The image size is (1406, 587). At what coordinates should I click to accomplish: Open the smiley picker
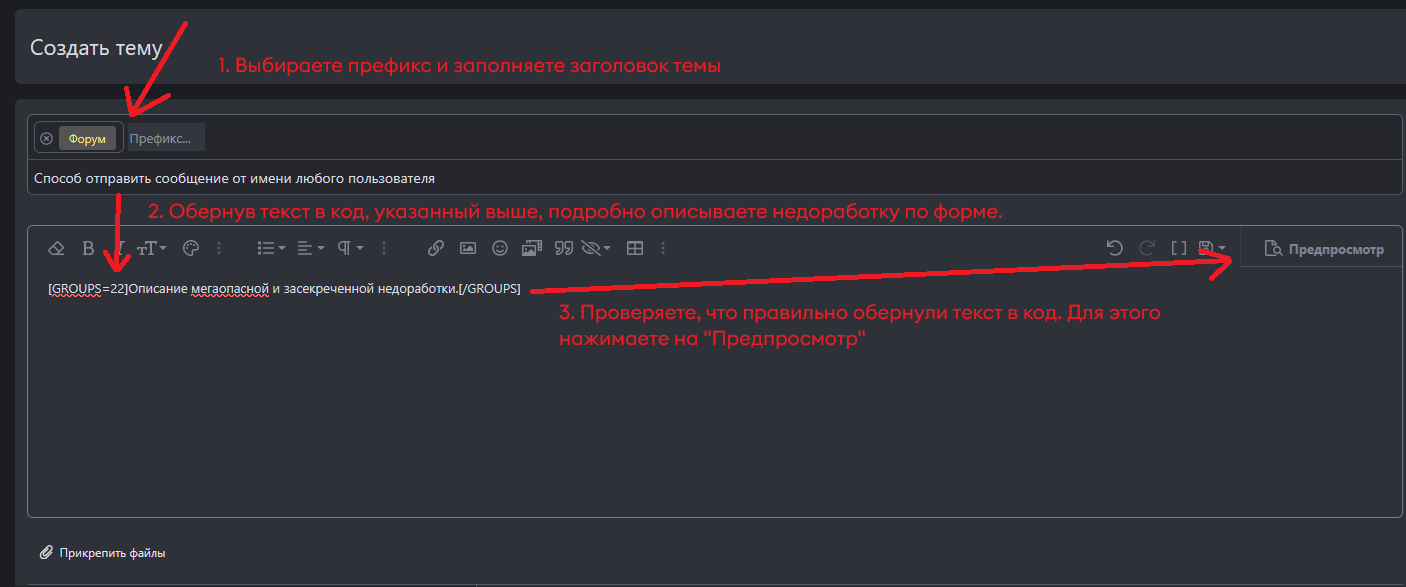coord(500,247)
